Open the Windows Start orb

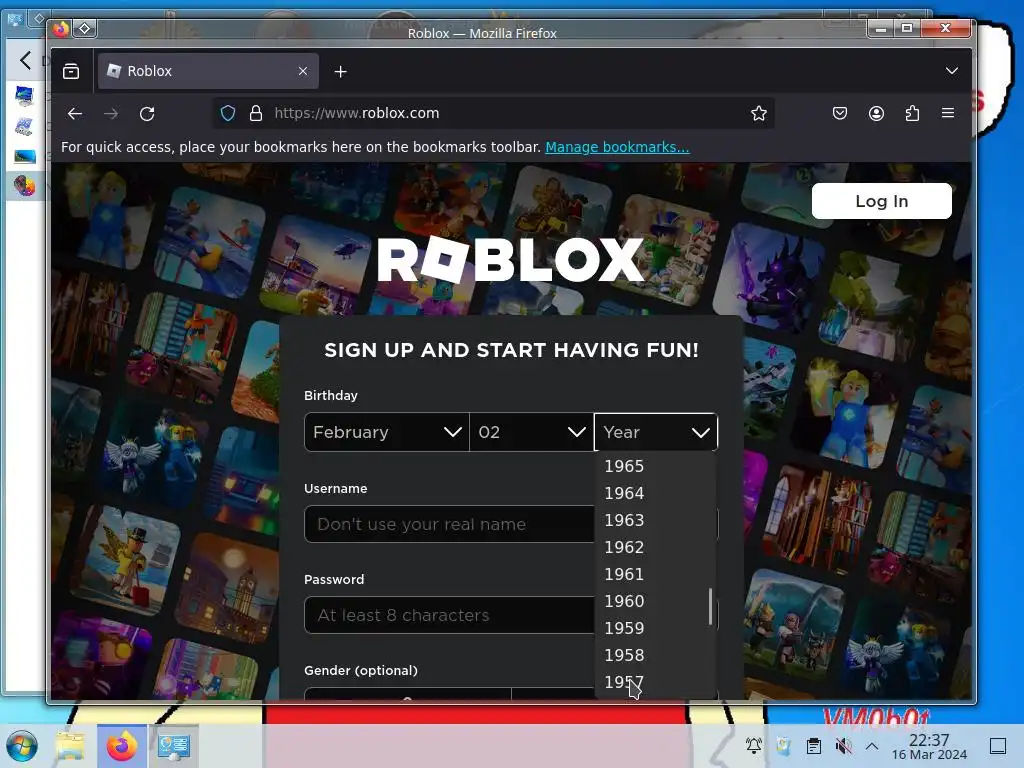point(22,746)
